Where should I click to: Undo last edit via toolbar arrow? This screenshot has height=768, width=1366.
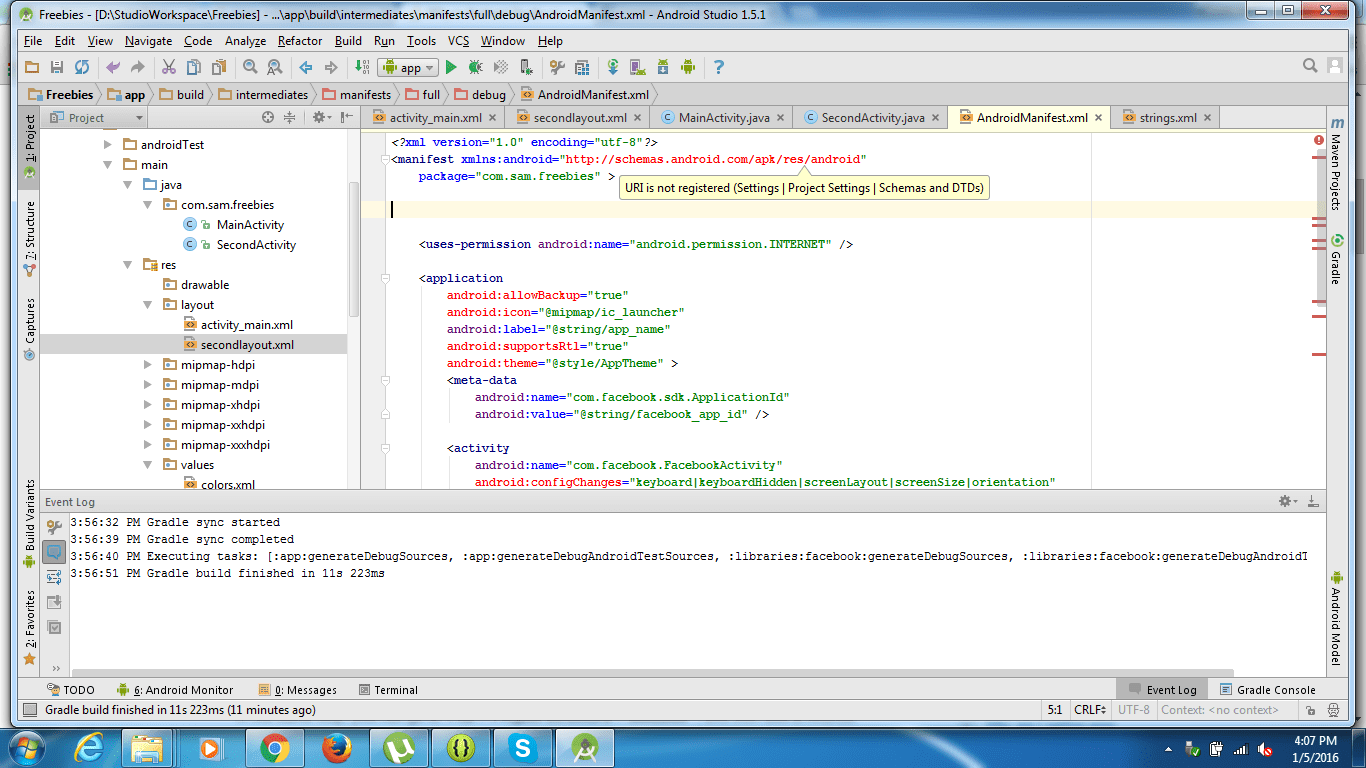tap(113, 67)
